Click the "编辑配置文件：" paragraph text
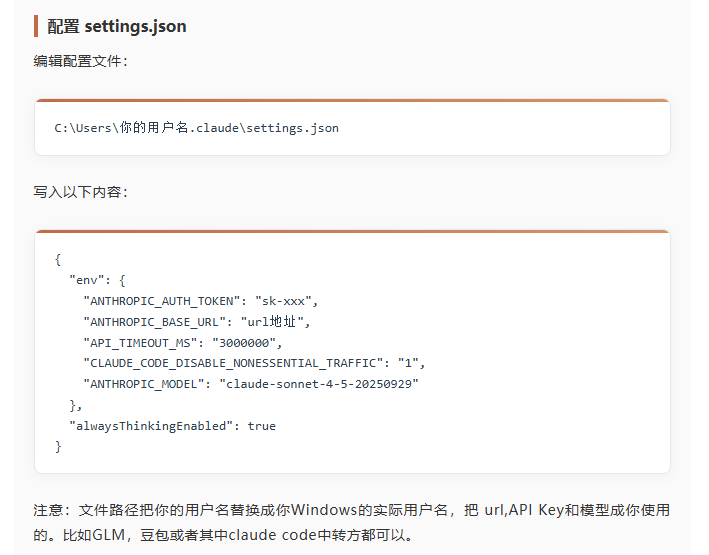The height and width of the screenshot is (555, 709). [80, 61]
